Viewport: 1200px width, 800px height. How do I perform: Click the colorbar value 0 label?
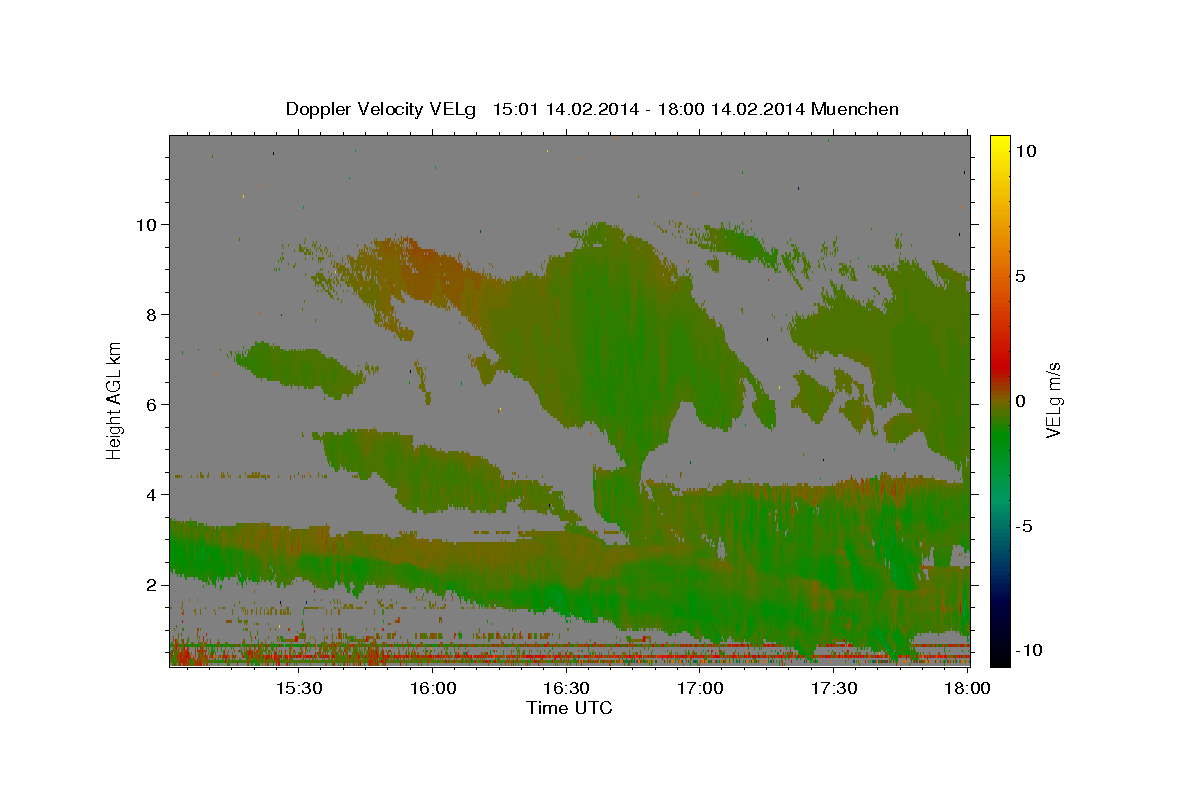point(1021,401)
